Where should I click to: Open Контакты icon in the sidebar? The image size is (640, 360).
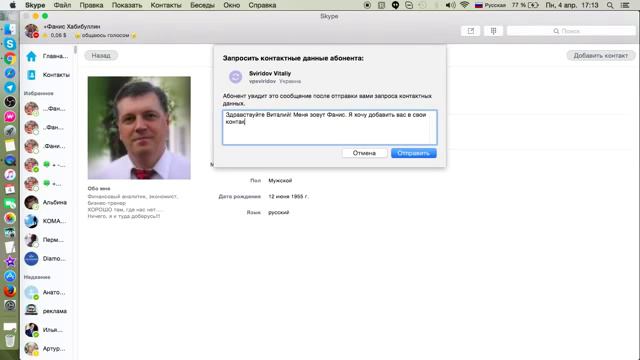click(31, 75)
